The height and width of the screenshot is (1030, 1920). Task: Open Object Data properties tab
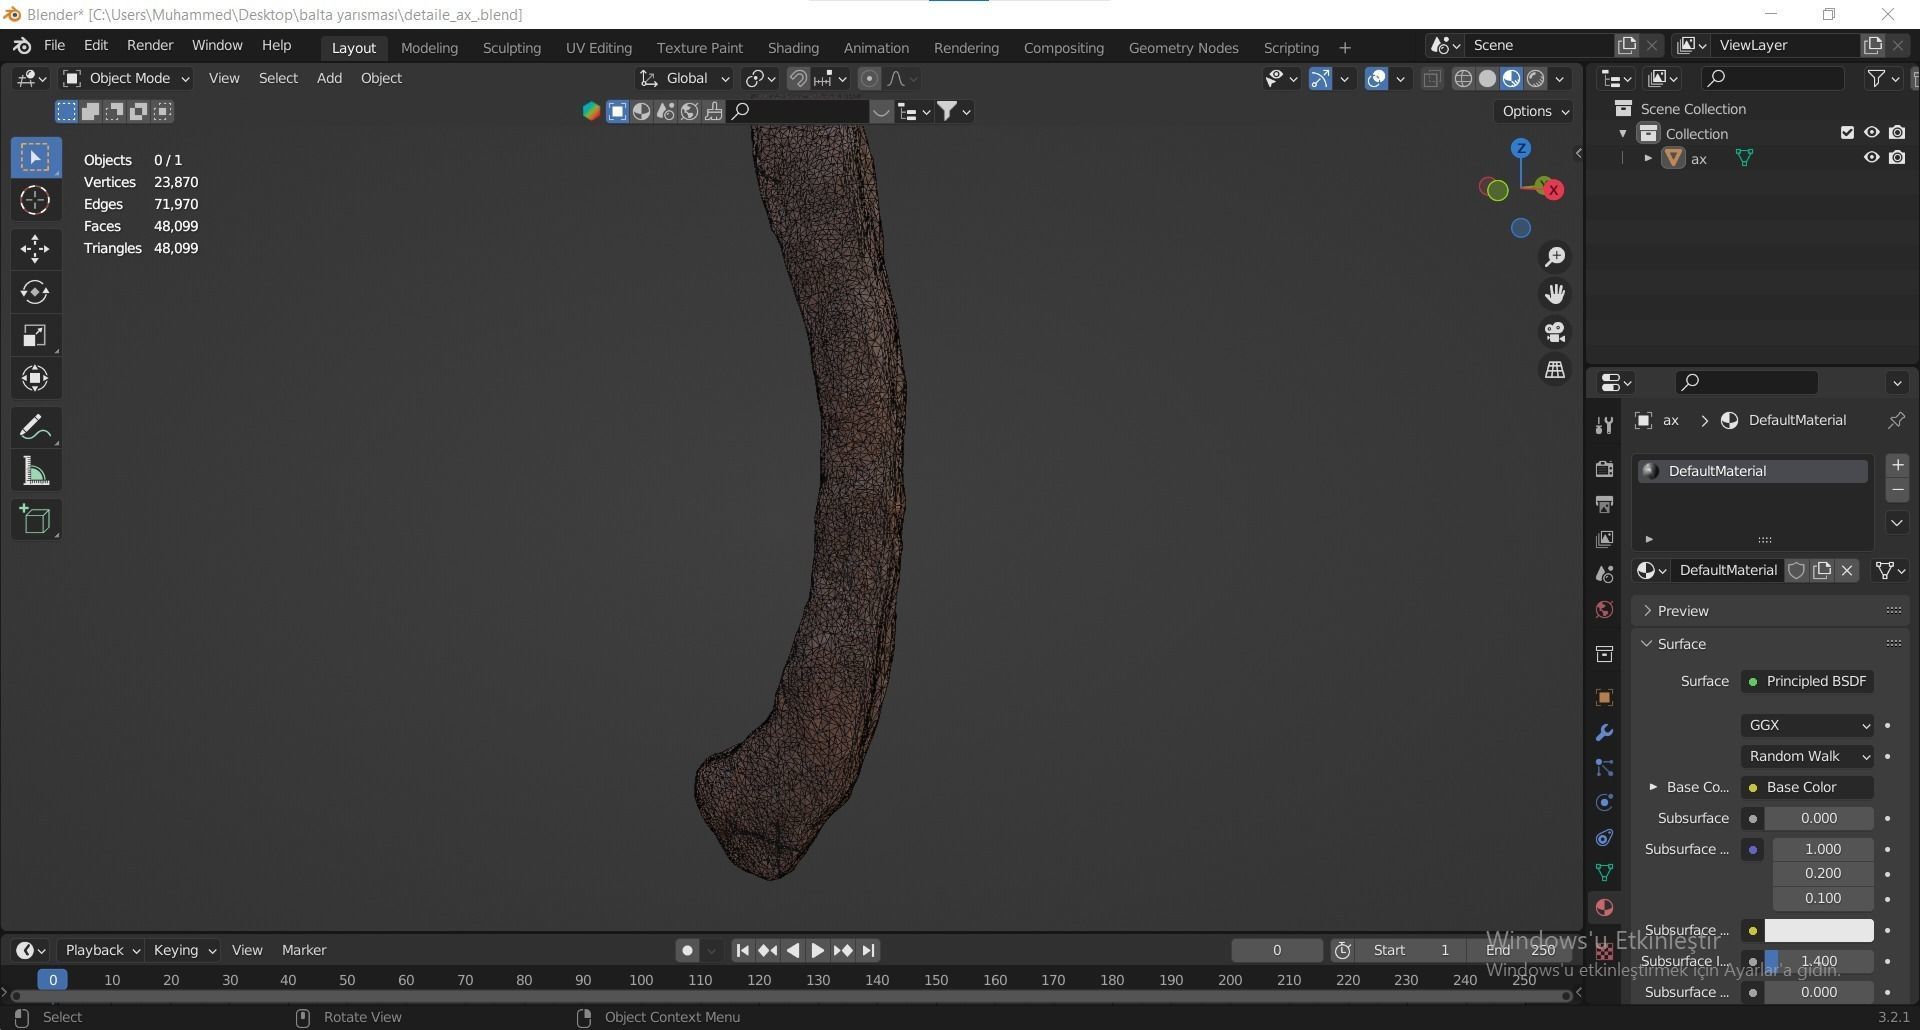[1604, 872]
